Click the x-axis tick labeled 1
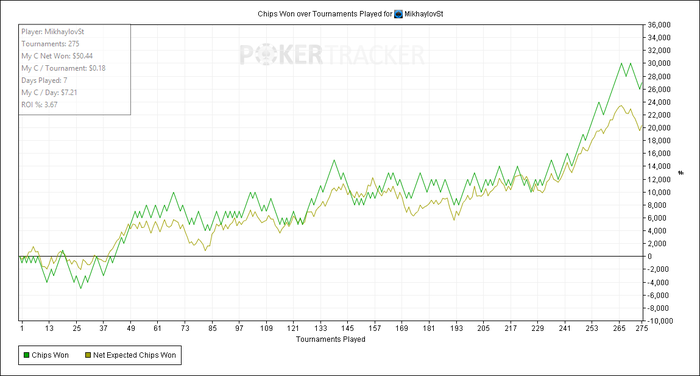 [22, 328]
